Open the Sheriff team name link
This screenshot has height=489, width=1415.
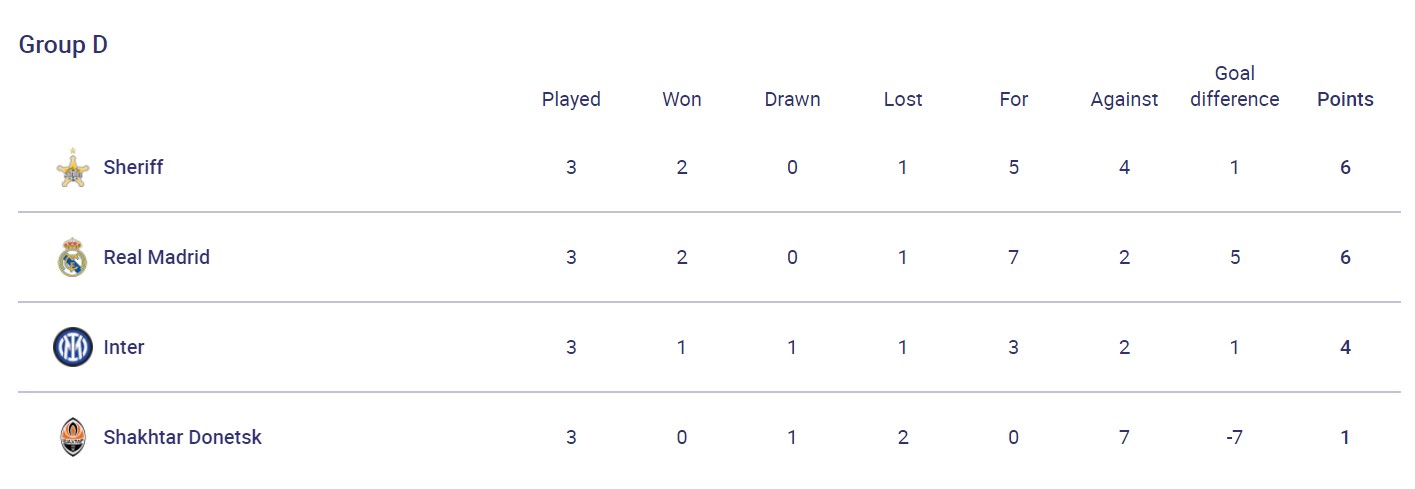click(x=133, y=168)
